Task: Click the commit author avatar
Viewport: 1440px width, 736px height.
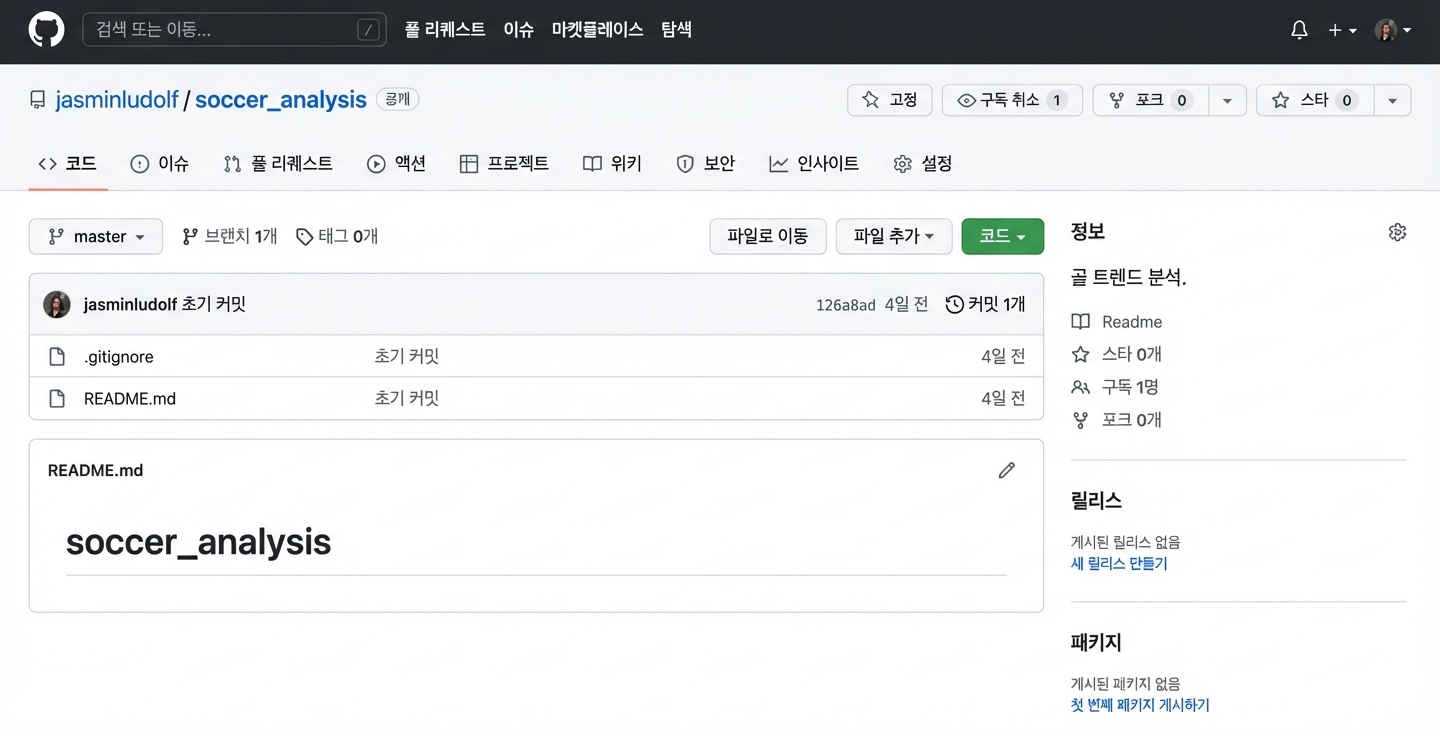Action: 57,305
